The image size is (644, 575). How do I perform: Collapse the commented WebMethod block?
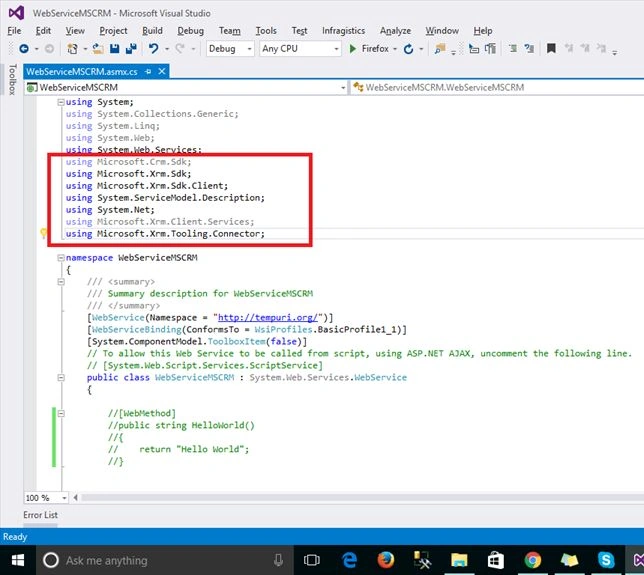point(61,413)
